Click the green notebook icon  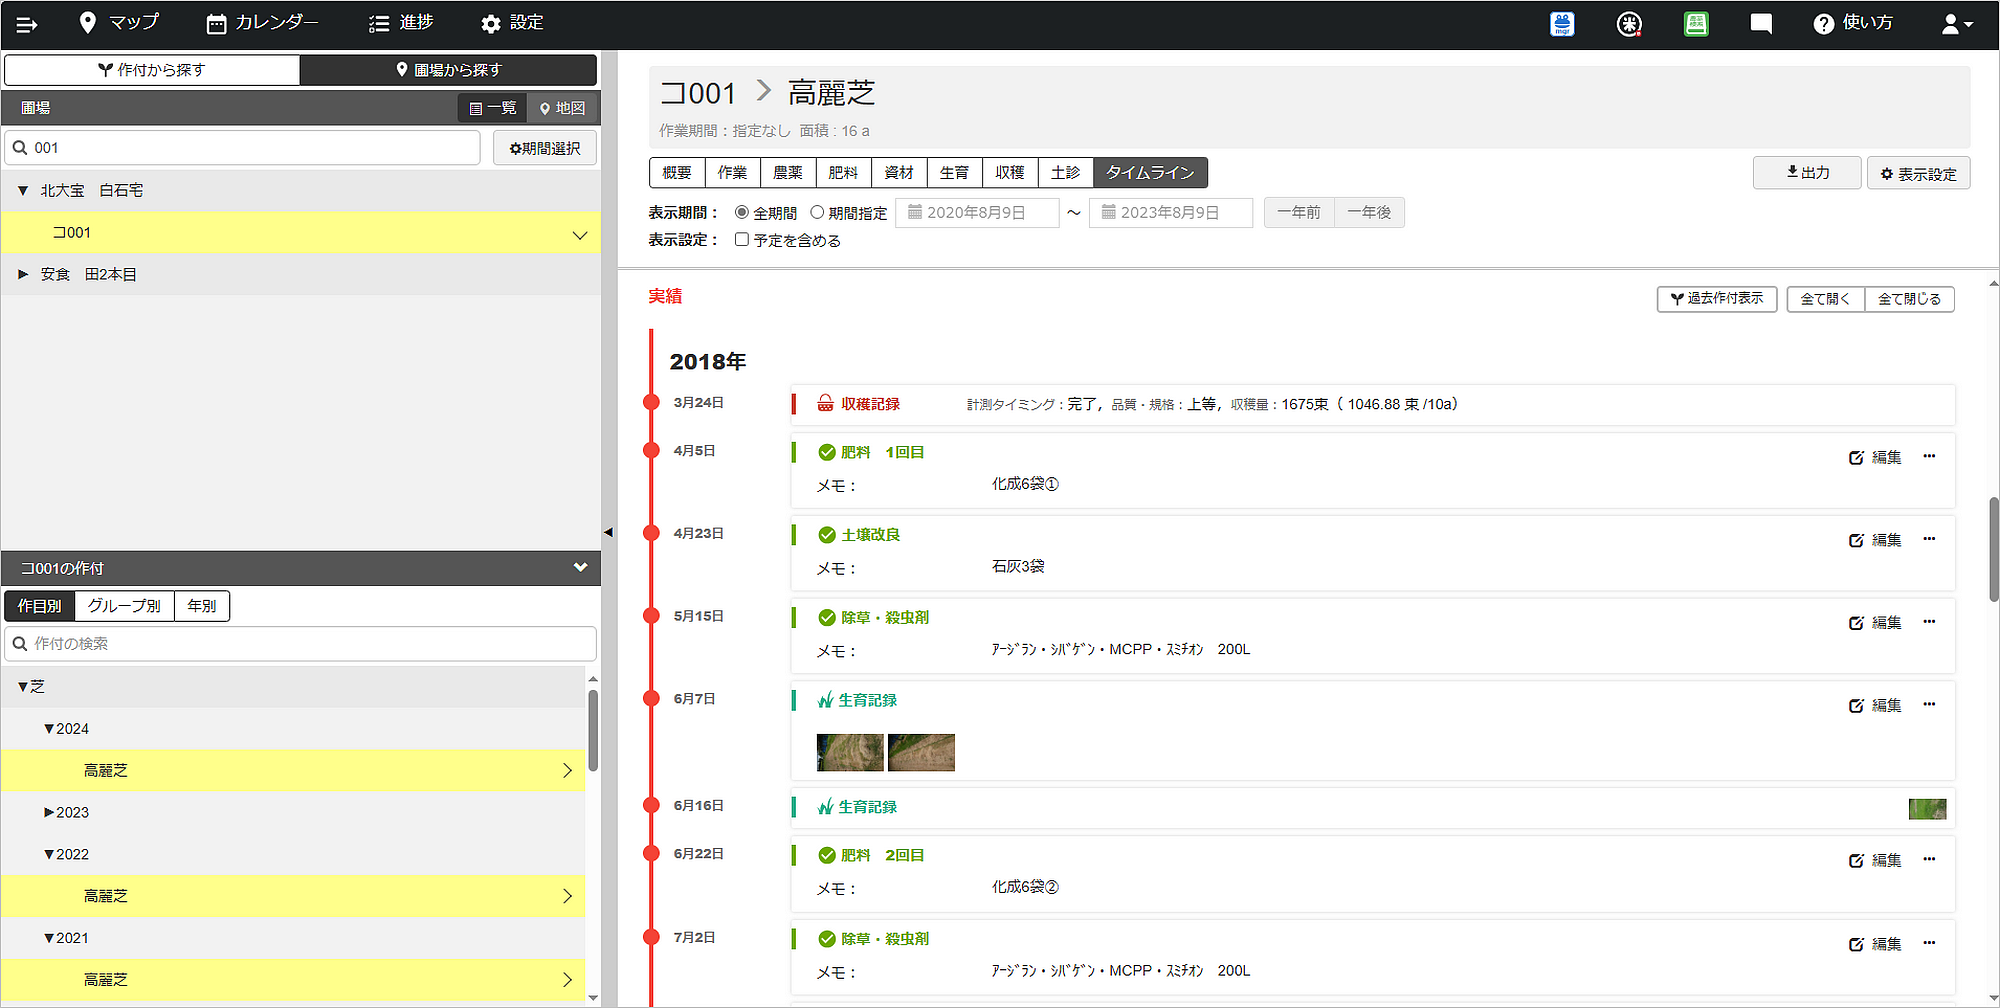[1696, 24]
